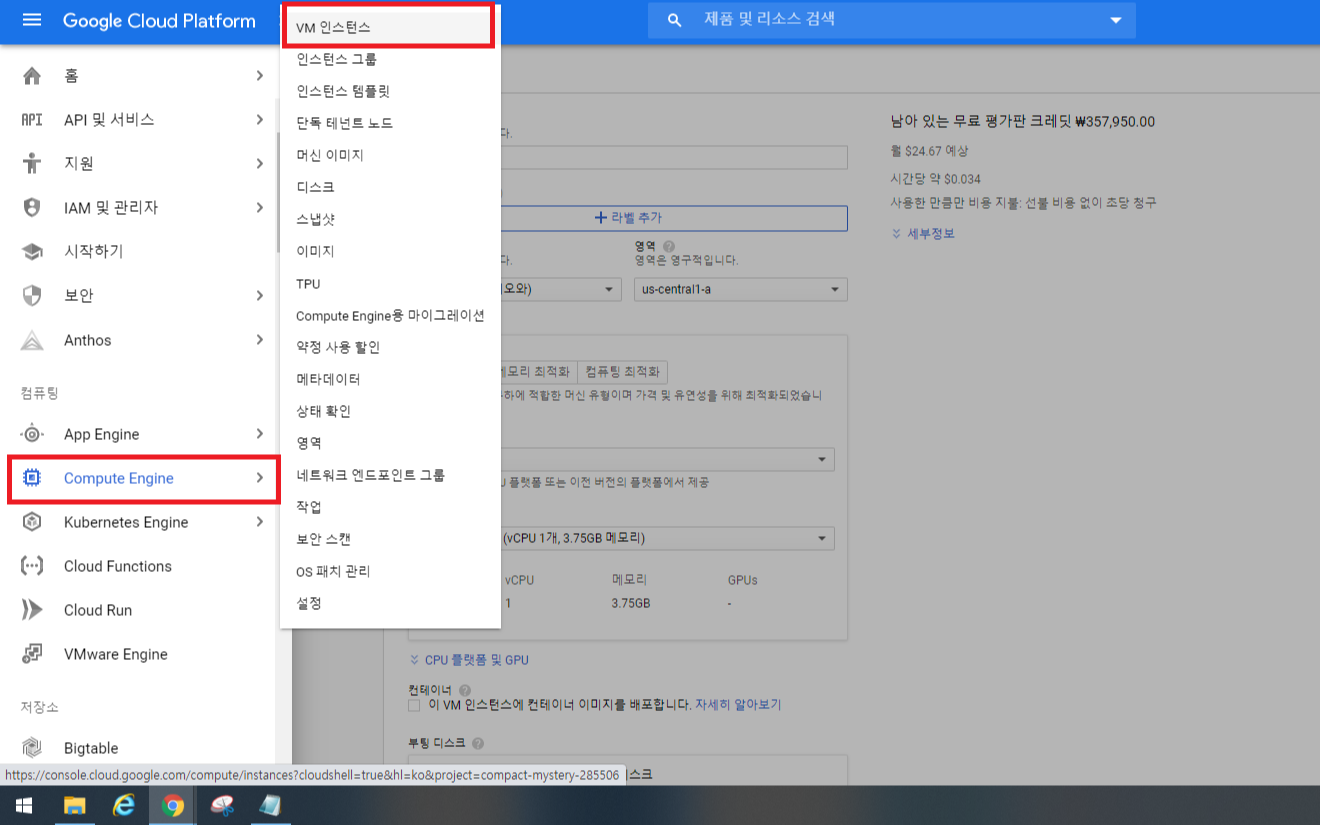Select 상태 확인 menu item
This screenshot has height=825, width=1320.
point(390,411)
